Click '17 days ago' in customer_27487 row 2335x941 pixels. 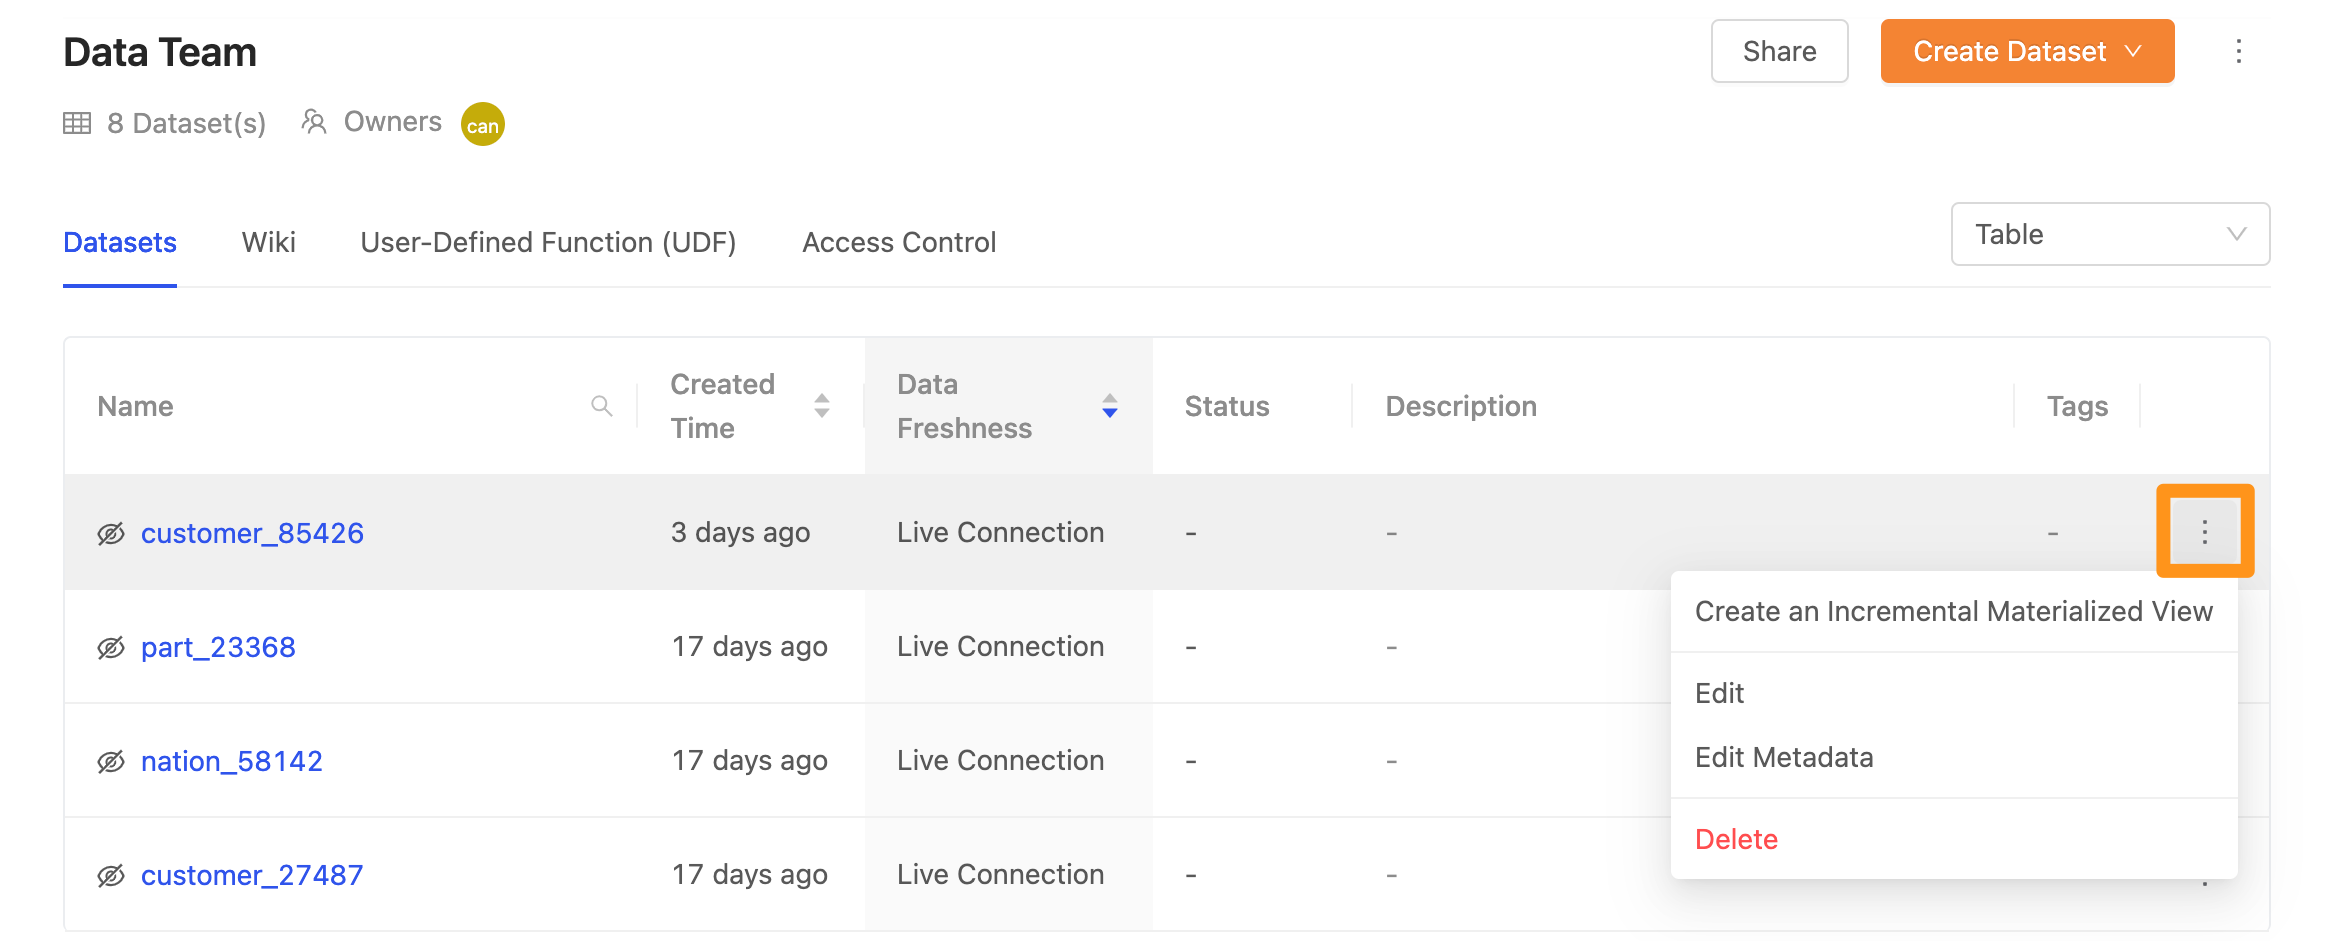point(749,874)
